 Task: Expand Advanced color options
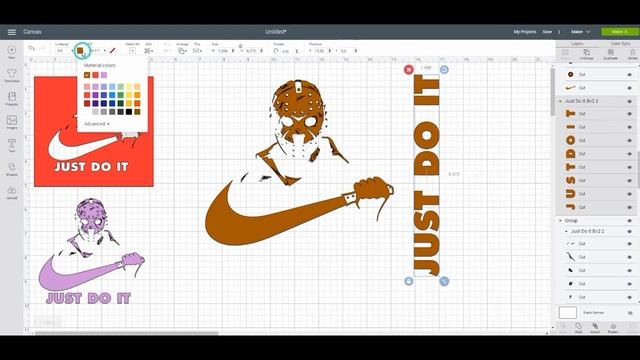(97, 124)
